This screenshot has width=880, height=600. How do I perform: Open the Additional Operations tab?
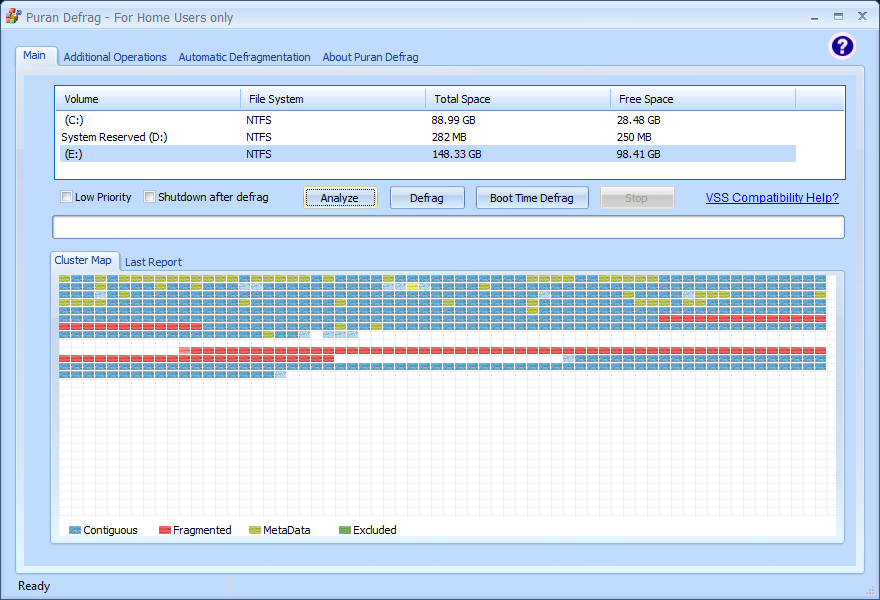(x=115, y=57)
